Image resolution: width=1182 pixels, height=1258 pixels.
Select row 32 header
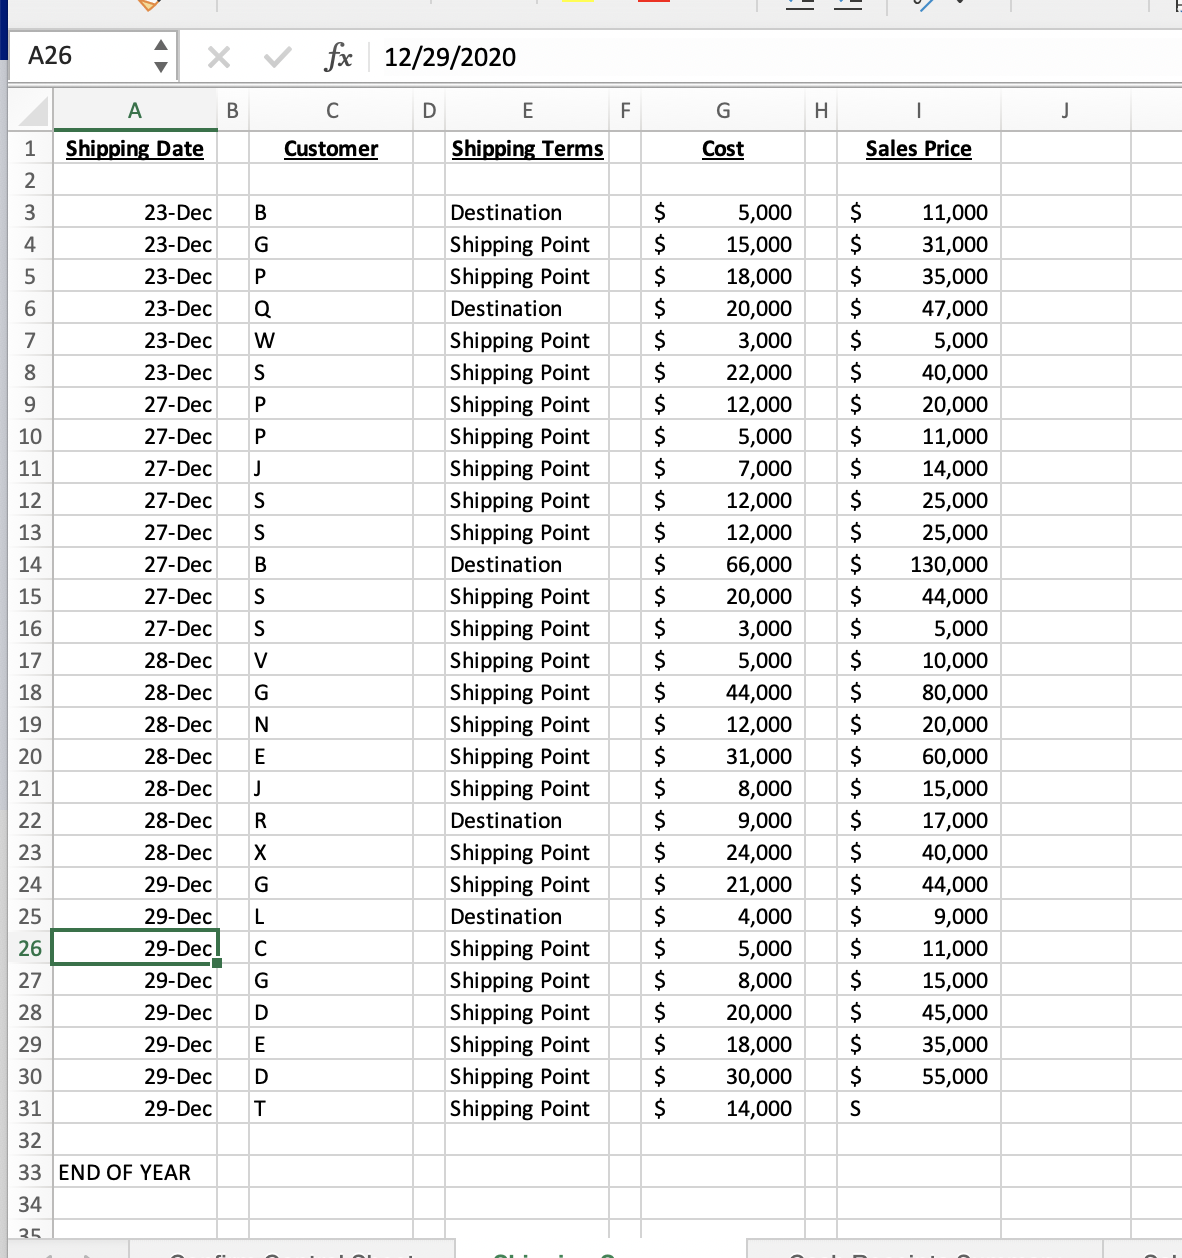point(30,1140)
